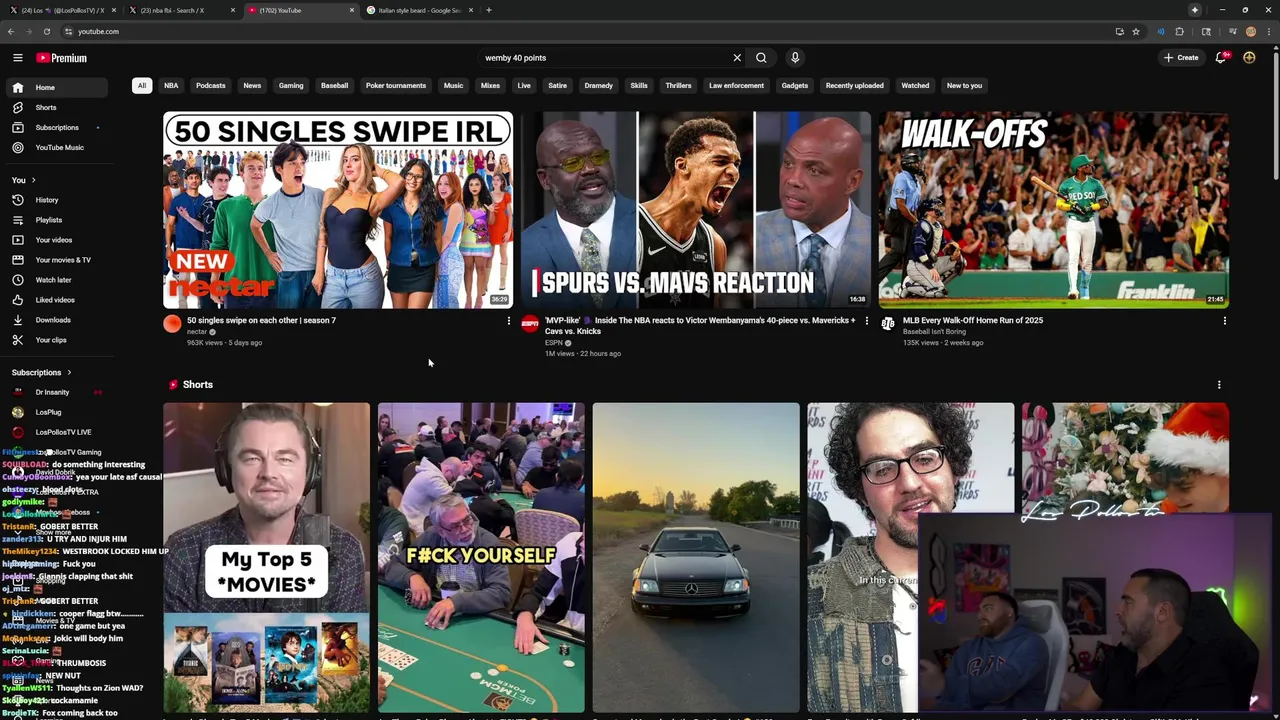The width and height of the screenshot is (1280, 720).
Task: Expand the You section
Action: [24, 180]
